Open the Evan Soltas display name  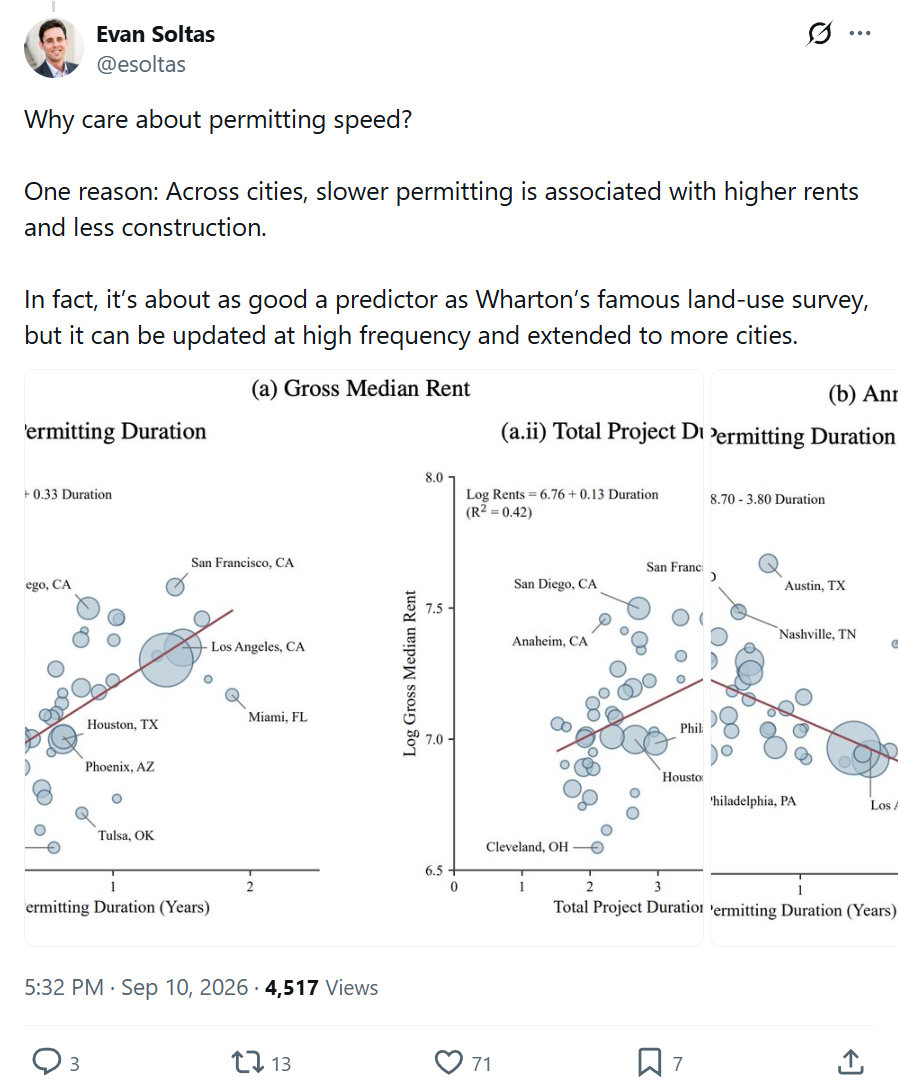(155, 34)
